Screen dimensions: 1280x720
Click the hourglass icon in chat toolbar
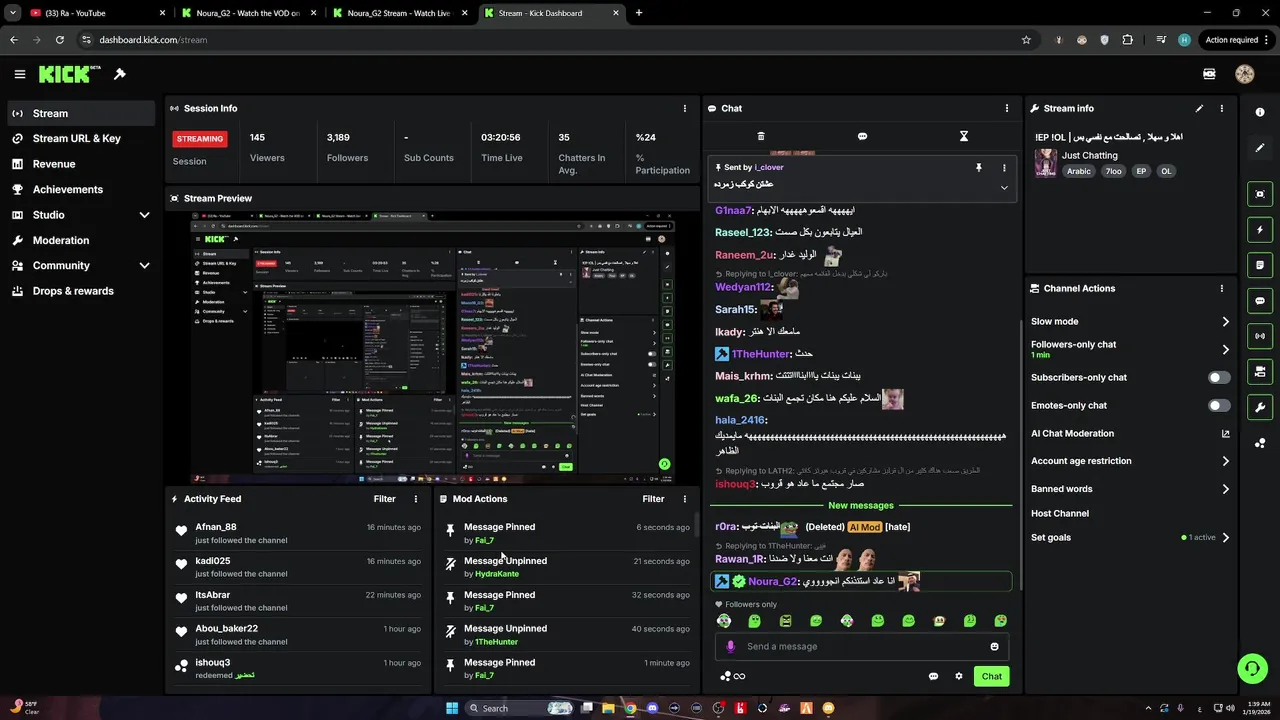[964, 136]
